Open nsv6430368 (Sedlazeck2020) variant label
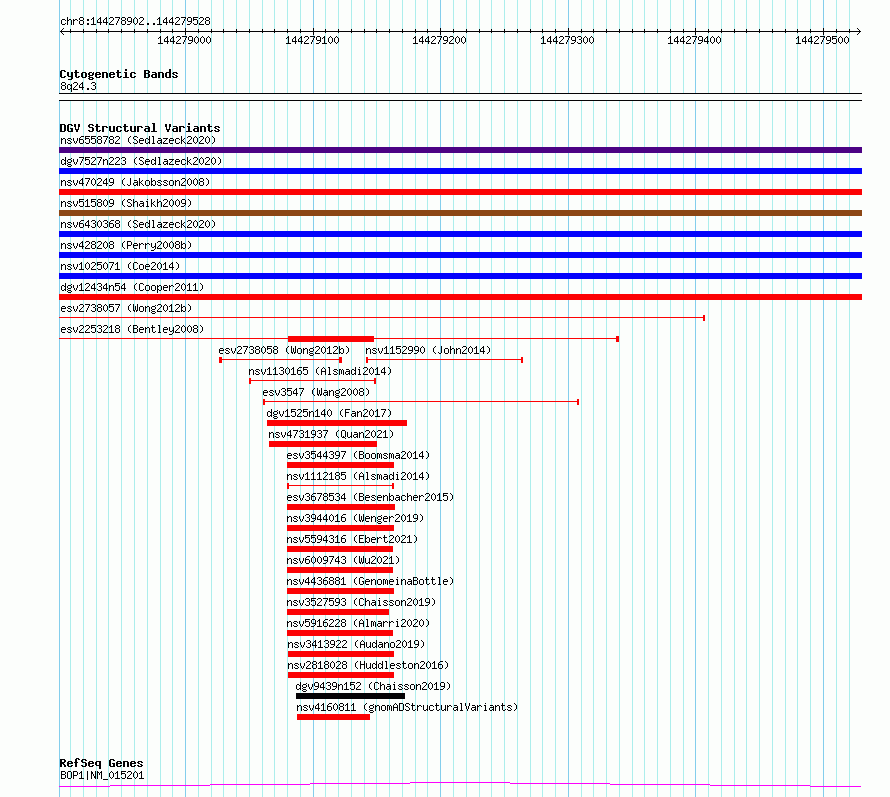 (x=138, y=224)
